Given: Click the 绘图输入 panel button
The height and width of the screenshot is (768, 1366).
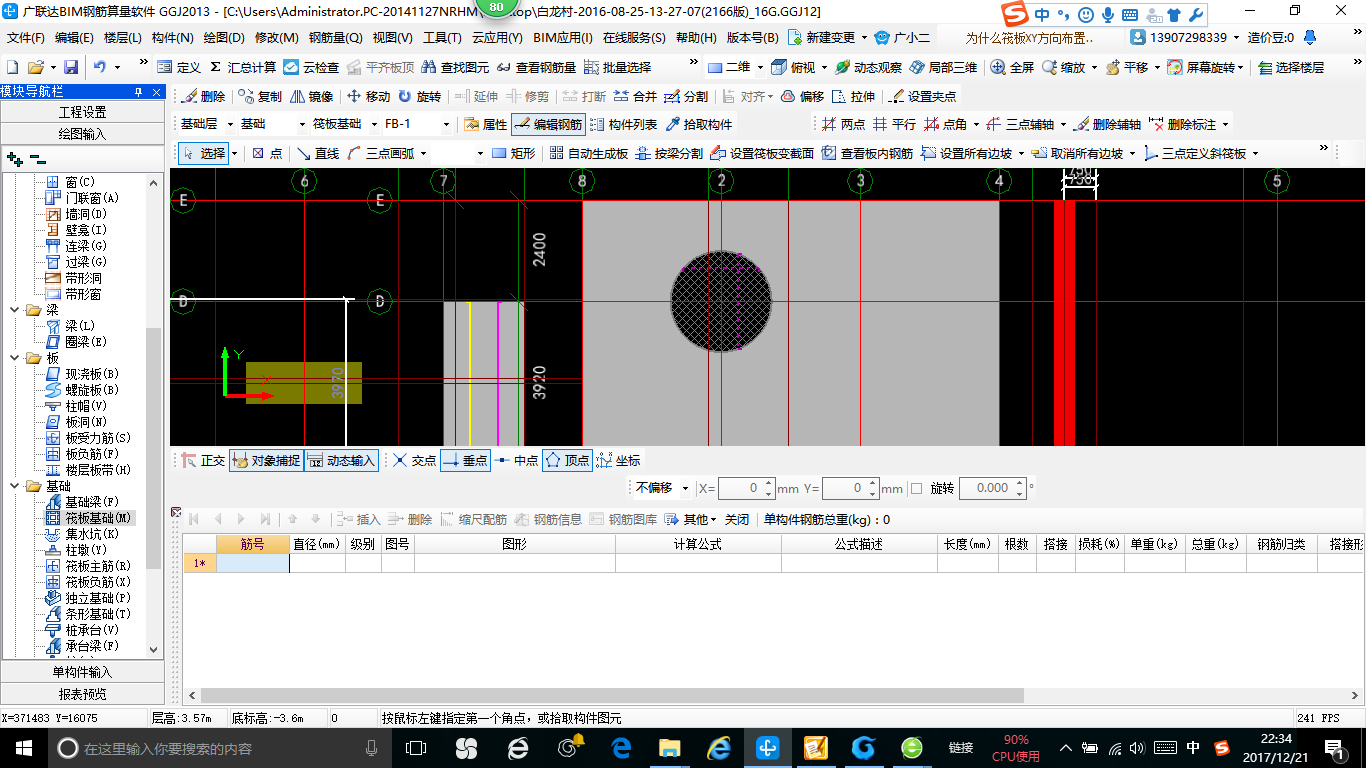Looking at the screenshot, I should coord(82,134).
